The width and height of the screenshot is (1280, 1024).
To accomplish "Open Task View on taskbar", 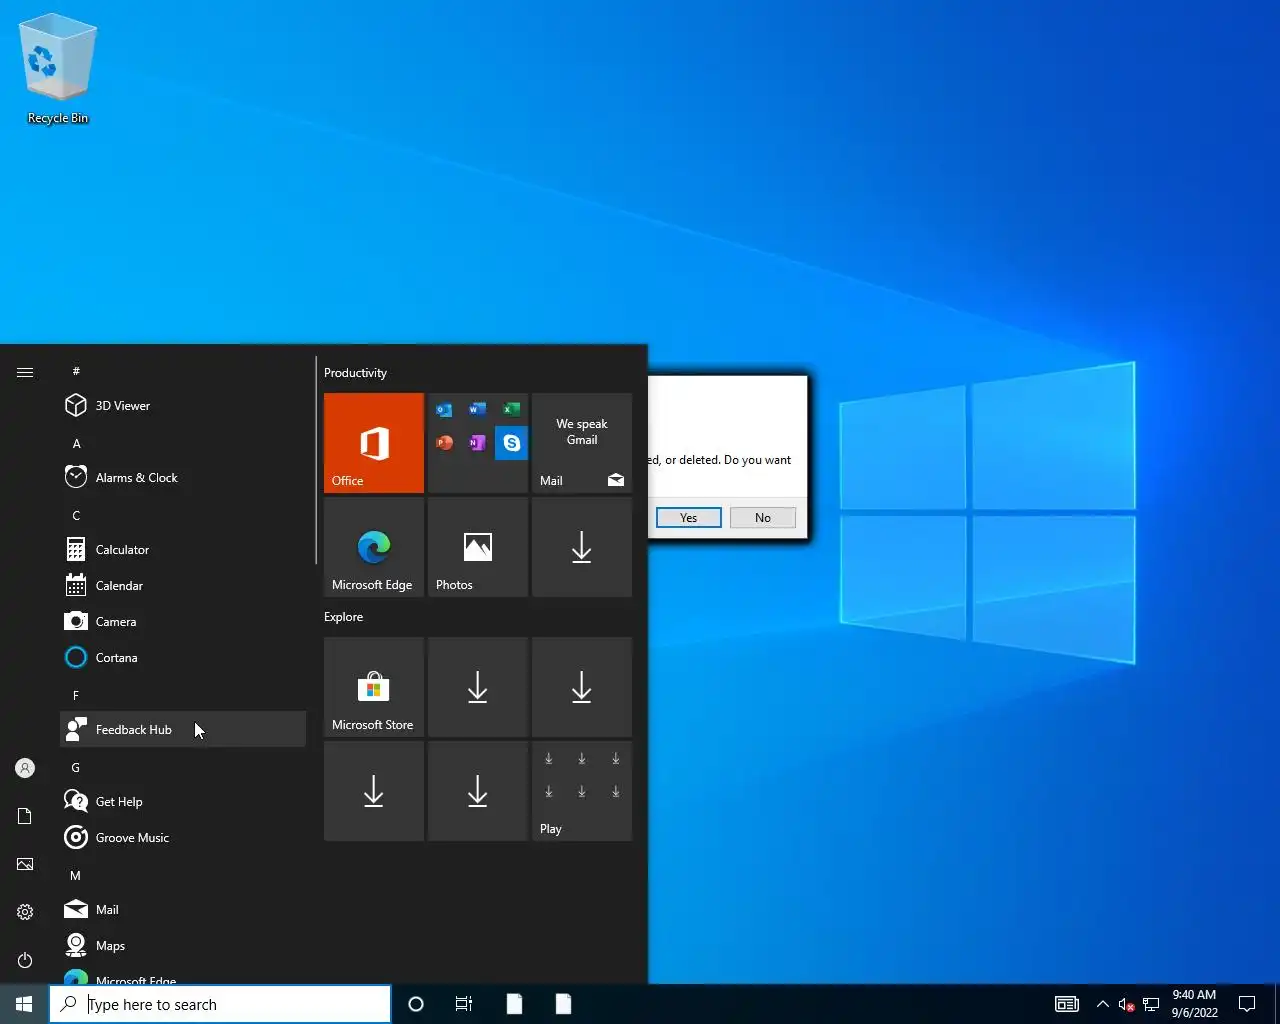I will (464, 1004).
